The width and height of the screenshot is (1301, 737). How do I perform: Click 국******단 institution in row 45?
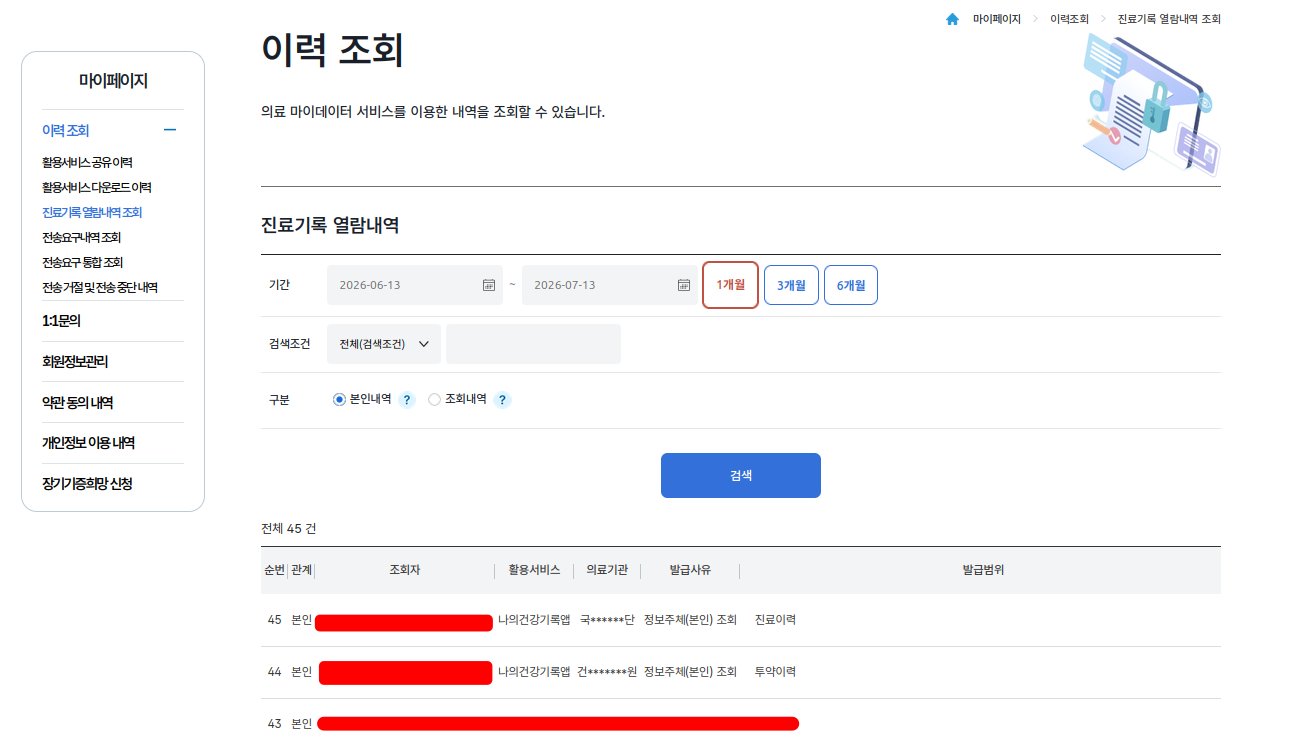[x=607, y=620]
